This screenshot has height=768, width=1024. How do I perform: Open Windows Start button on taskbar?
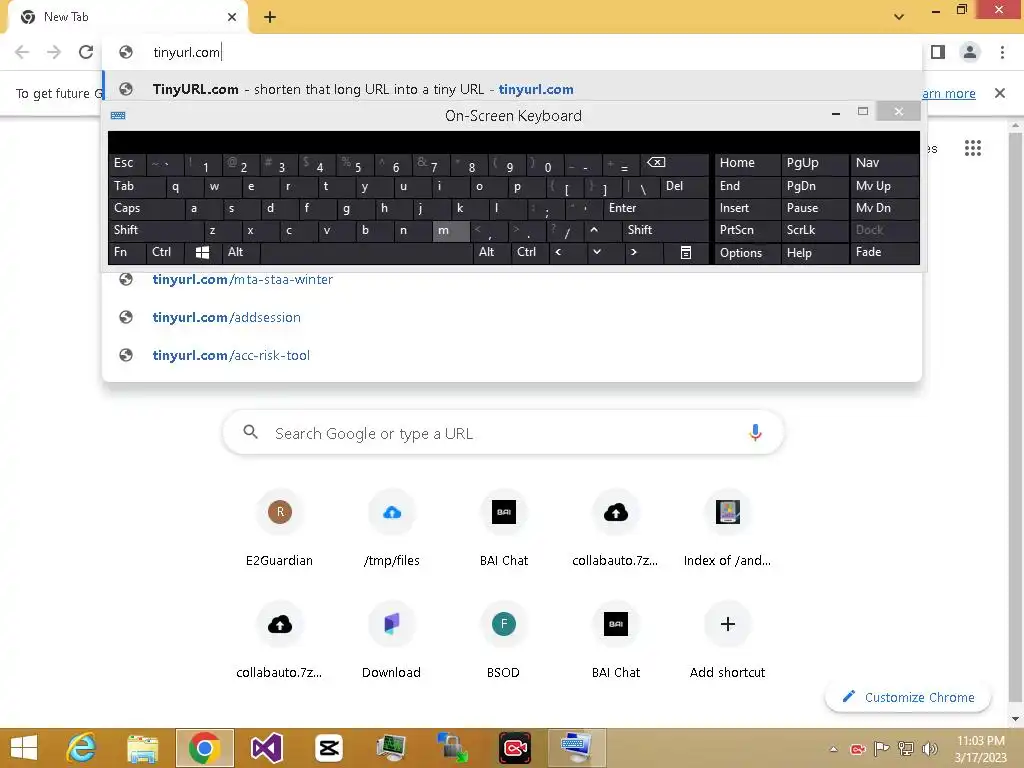24,748
